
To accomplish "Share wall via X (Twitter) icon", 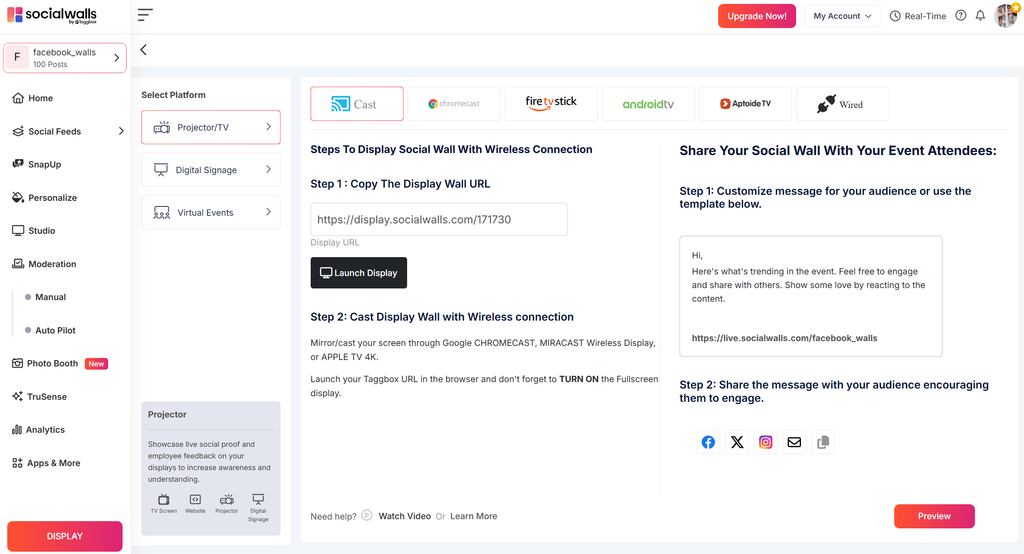I will tap(737, 442).
